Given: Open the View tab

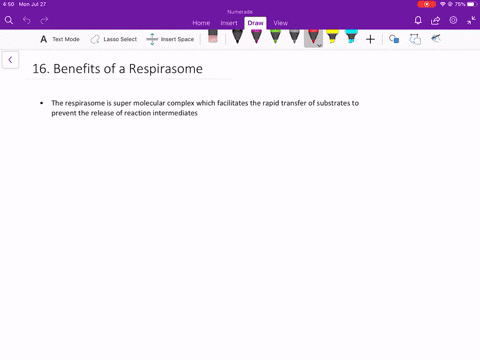Looking at the screenshot, I should coord(281,23).
